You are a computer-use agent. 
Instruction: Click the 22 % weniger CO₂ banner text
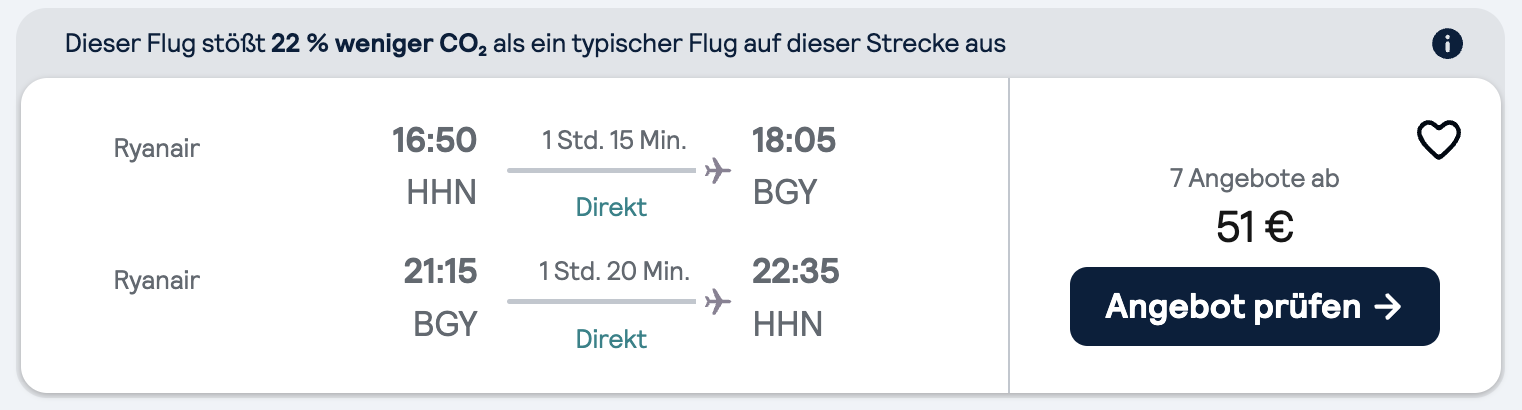click(379, 45)
